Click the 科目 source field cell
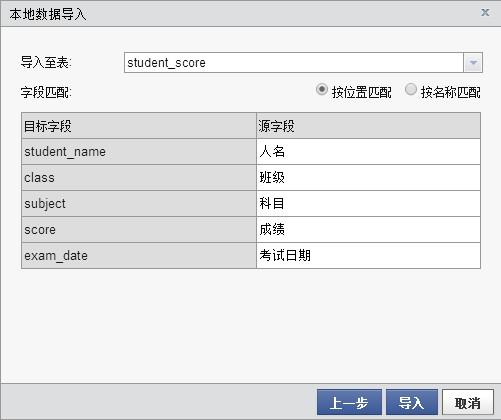Image resolution: width=501 pixels, height=420 pixels. pos(368,204)
